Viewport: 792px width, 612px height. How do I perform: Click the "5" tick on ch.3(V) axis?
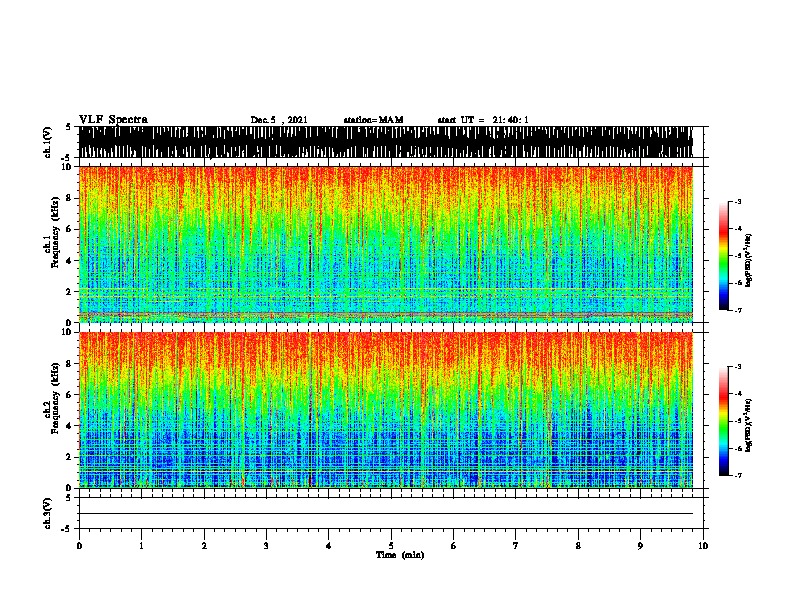tap(68, 498)
